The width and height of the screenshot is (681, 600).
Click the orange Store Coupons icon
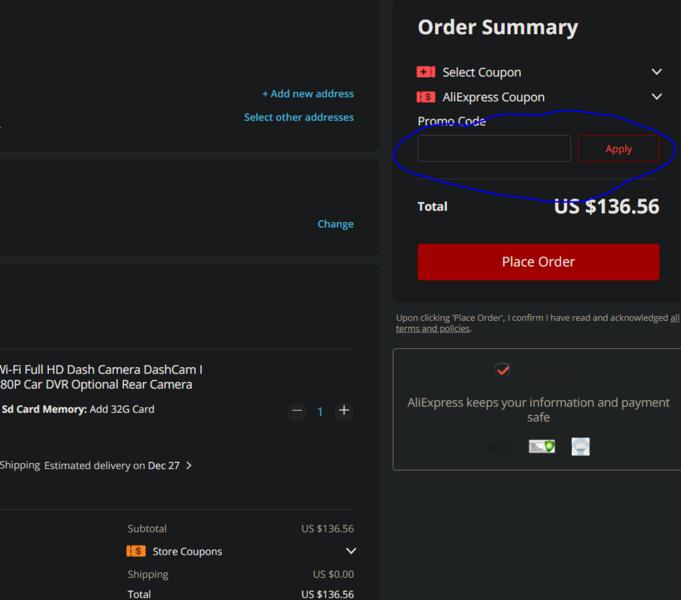(136, 551)
